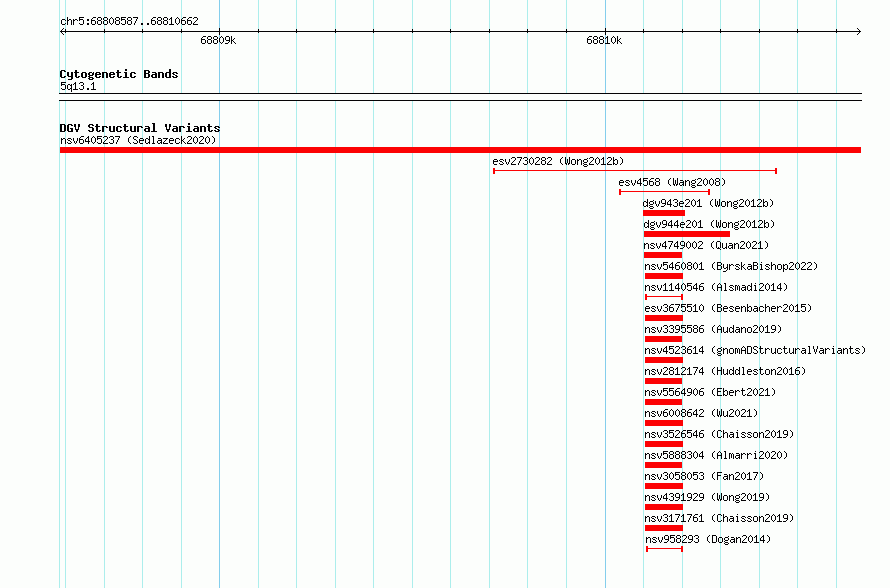
Task: Select nsv3395586 (Audano2019) variant
Action: pos(713,329)
